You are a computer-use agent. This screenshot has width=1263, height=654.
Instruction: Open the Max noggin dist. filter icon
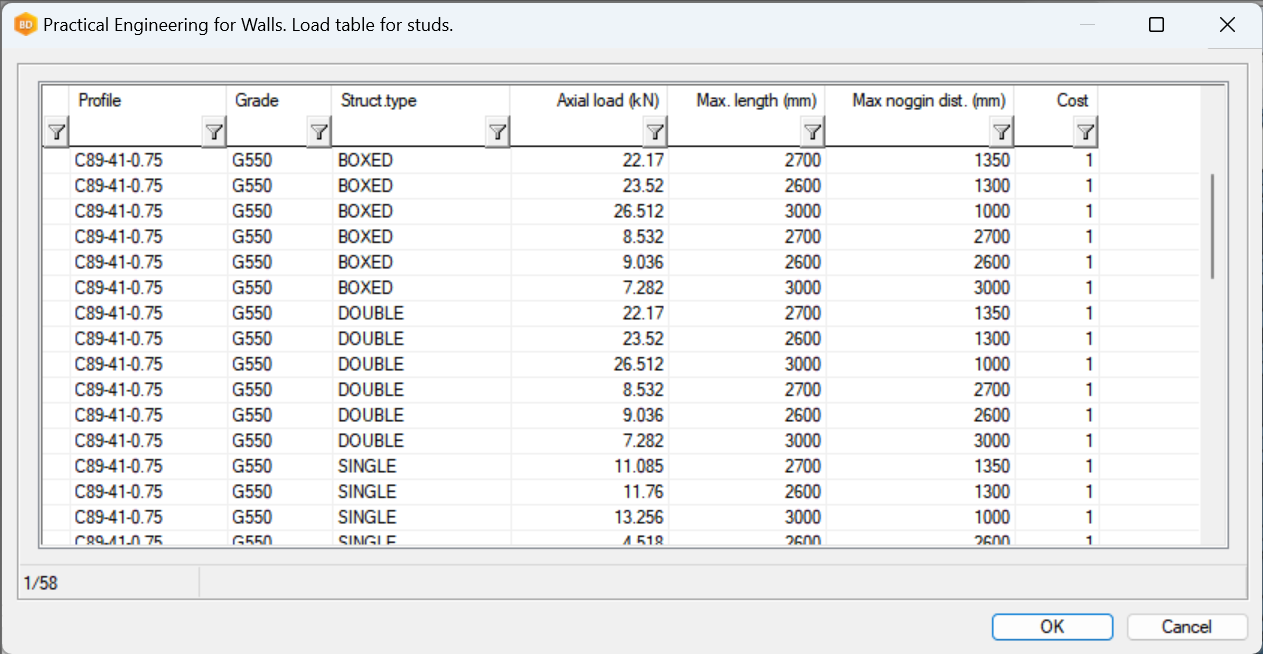(1002, 132)
